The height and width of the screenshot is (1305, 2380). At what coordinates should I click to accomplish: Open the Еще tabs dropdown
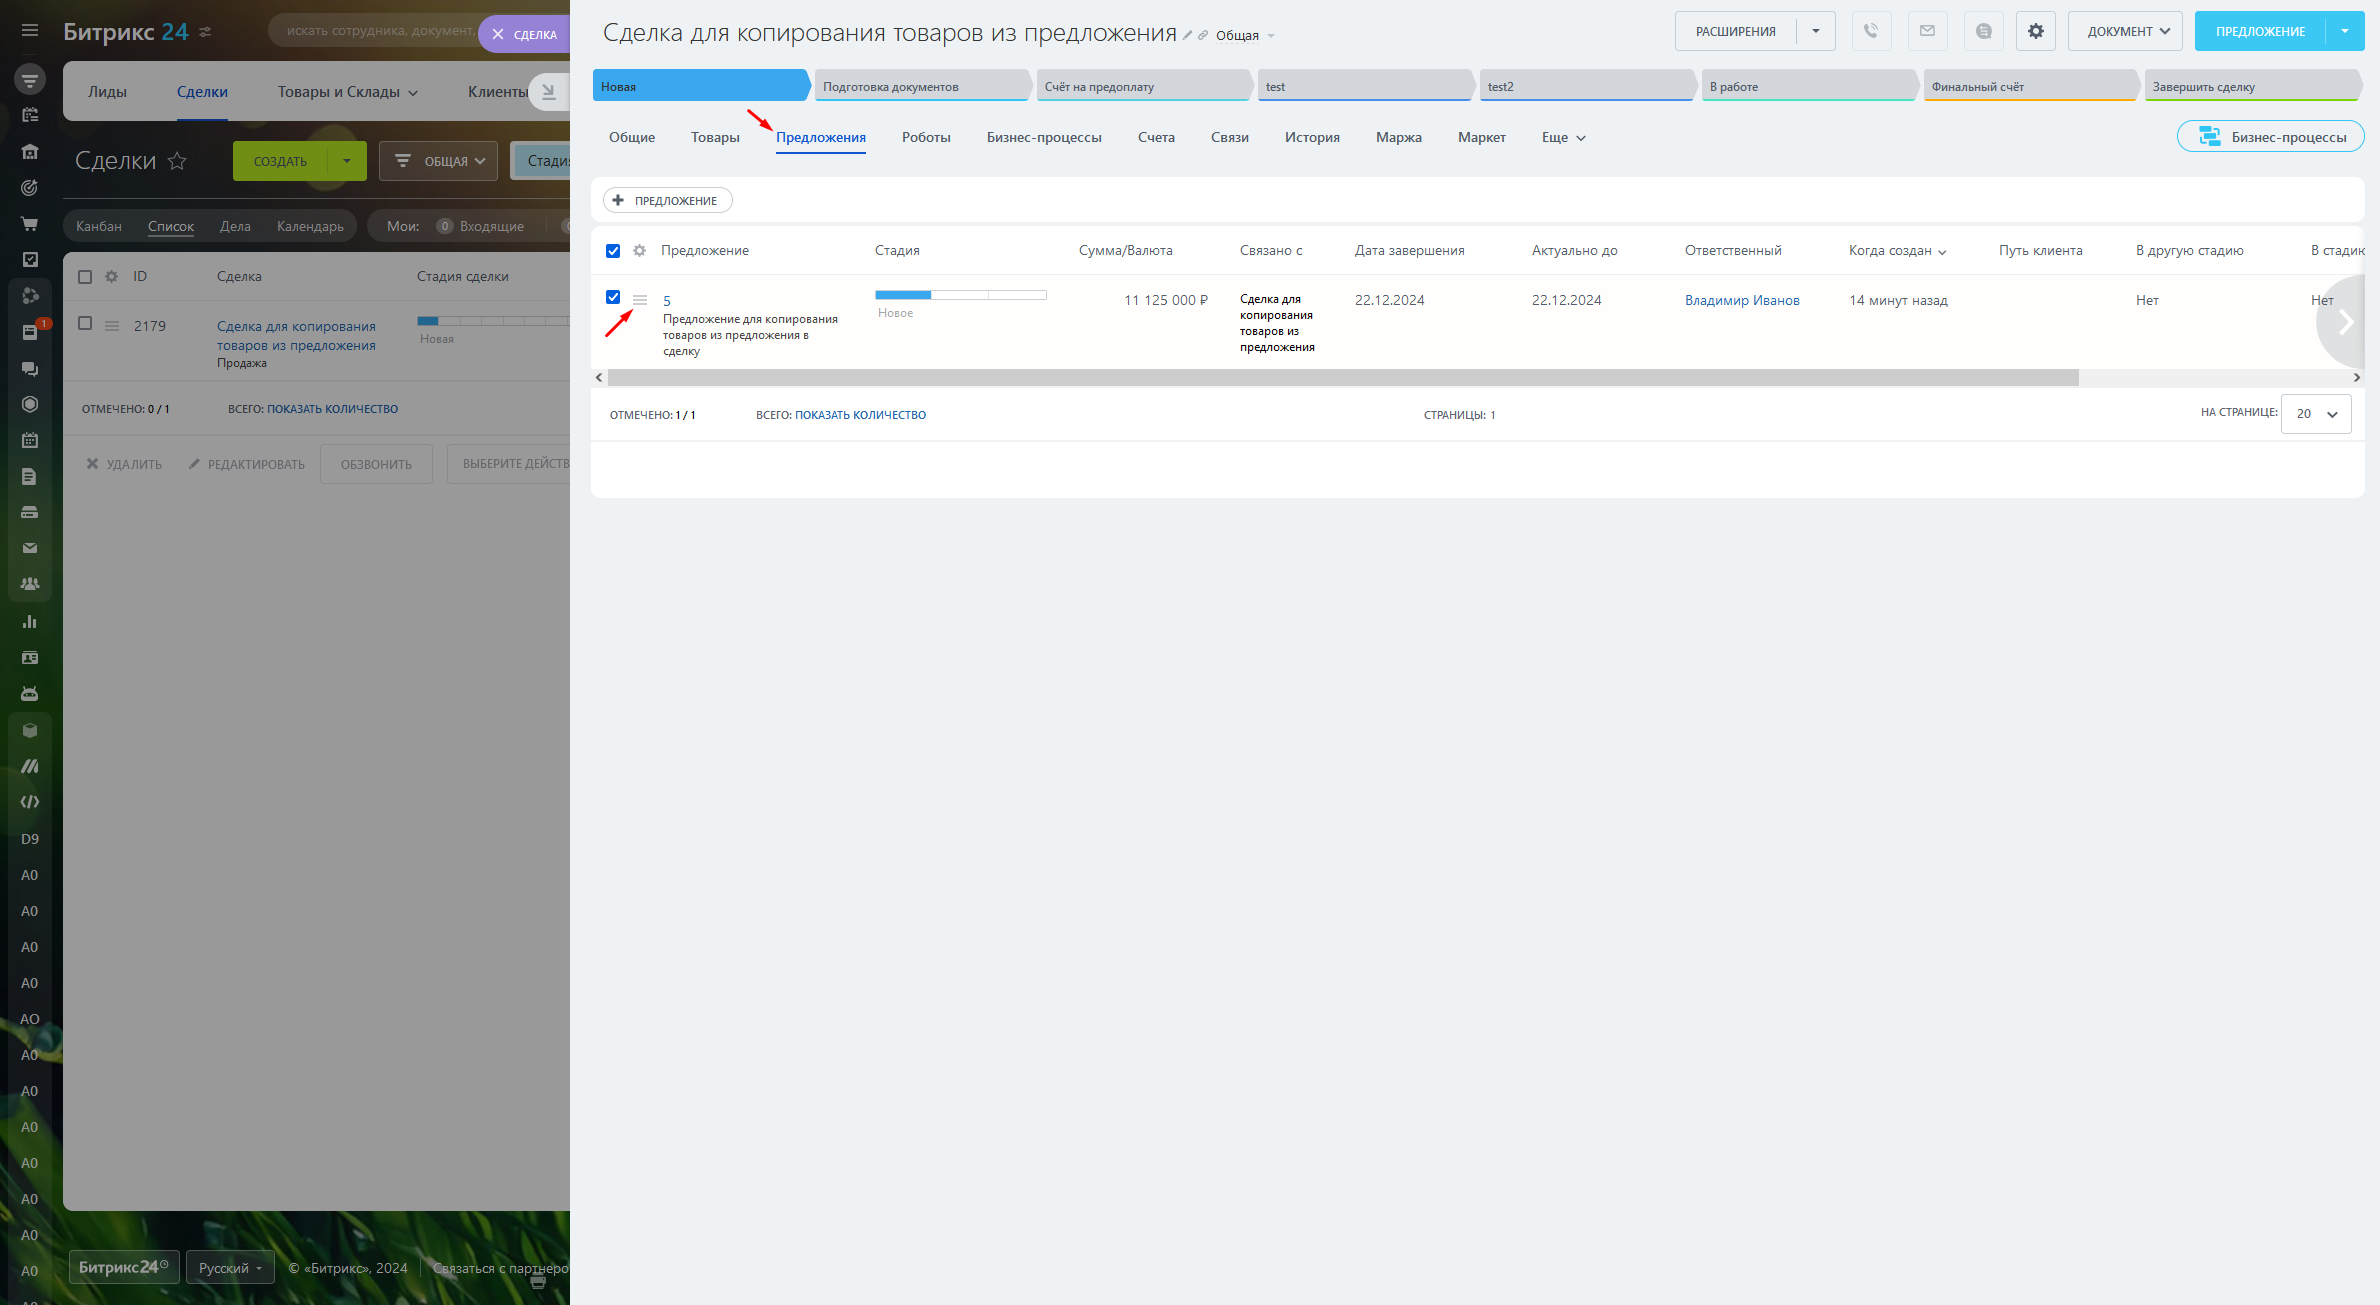point(1563,138)
